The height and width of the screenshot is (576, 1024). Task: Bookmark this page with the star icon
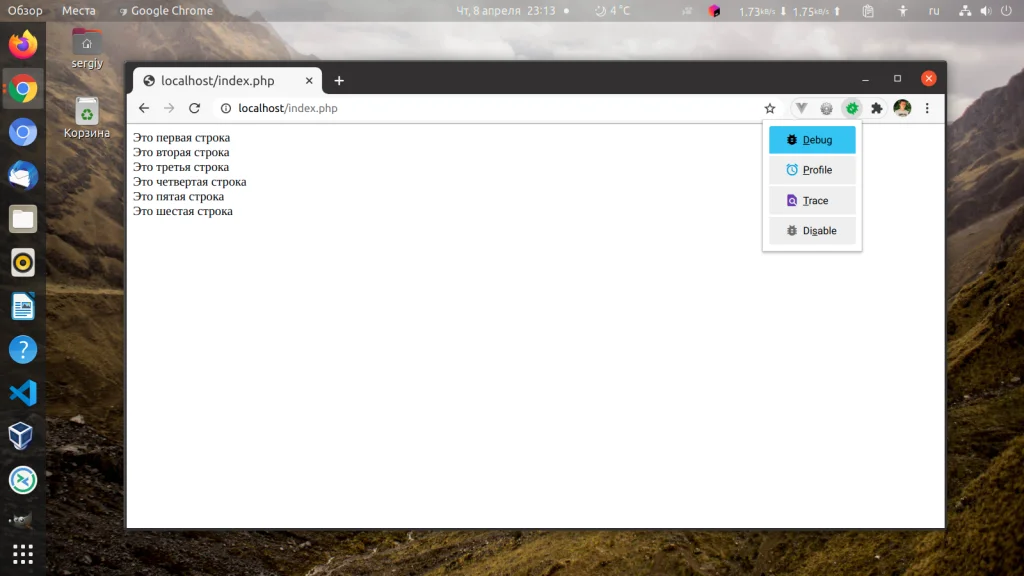click(x=770, y=108)
